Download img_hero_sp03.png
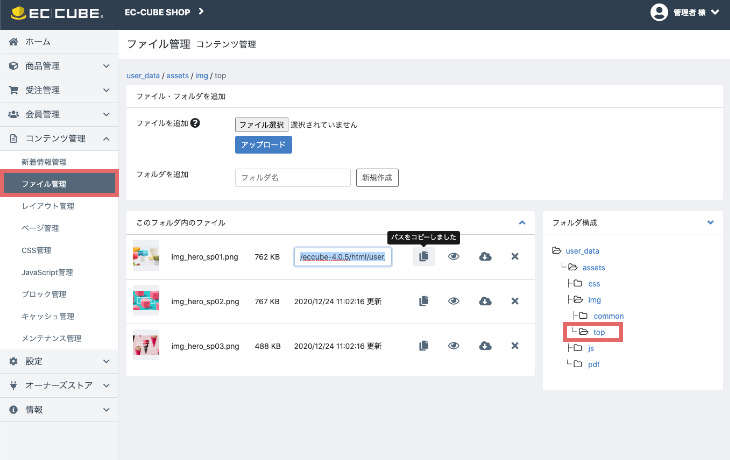Viewport: 730px width, 460px height. pyautogui.click(x=485, y=346)
